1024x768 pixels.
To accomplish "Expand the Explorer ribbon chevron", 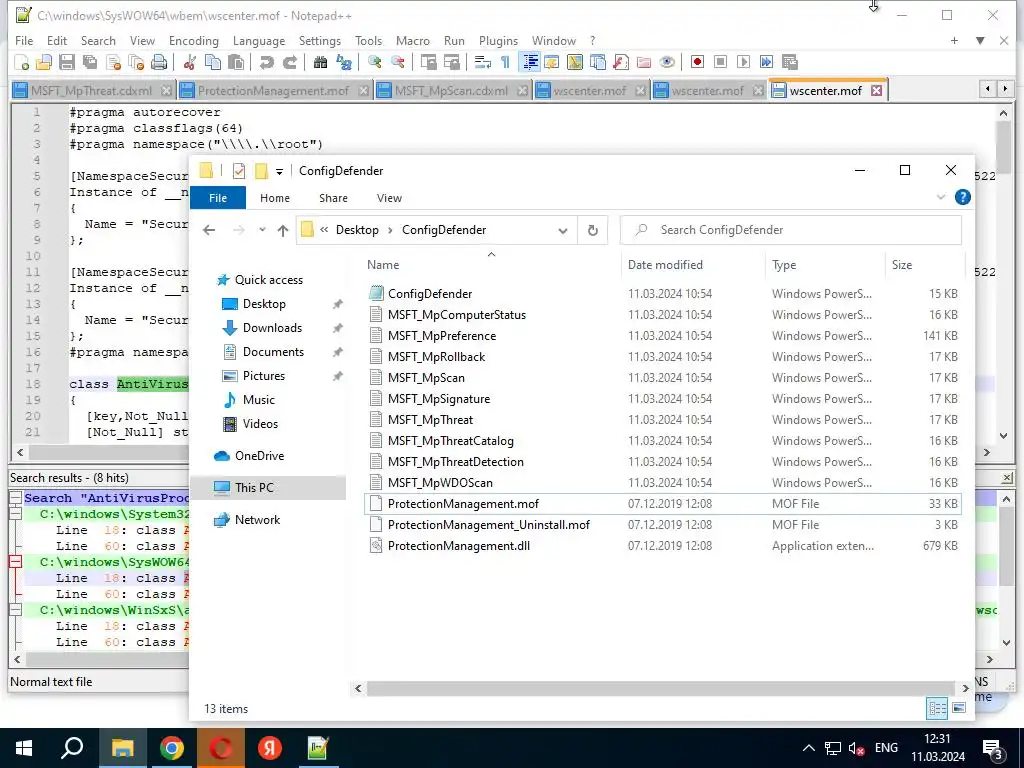I will point(940,197).
